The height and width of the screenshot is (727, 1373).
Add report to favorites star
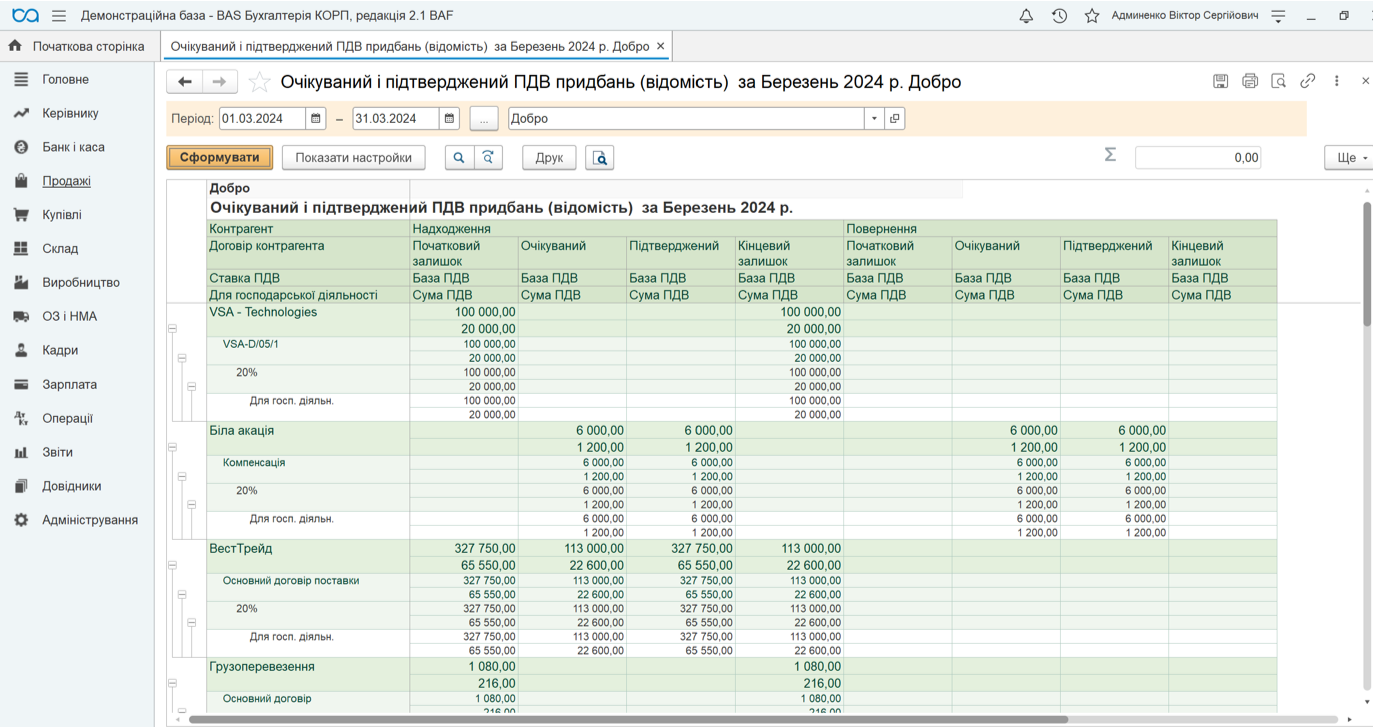pos(259,82)
